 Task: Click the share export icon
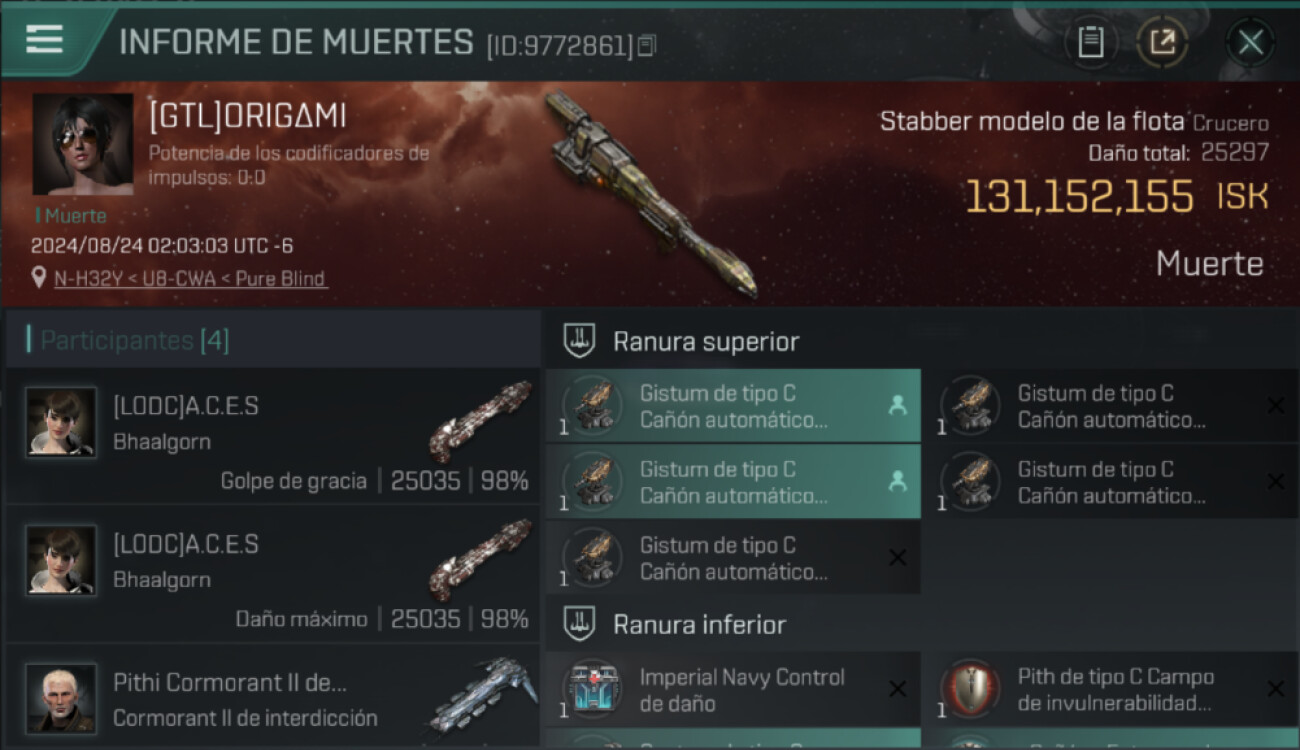[x=1162, y=42]
